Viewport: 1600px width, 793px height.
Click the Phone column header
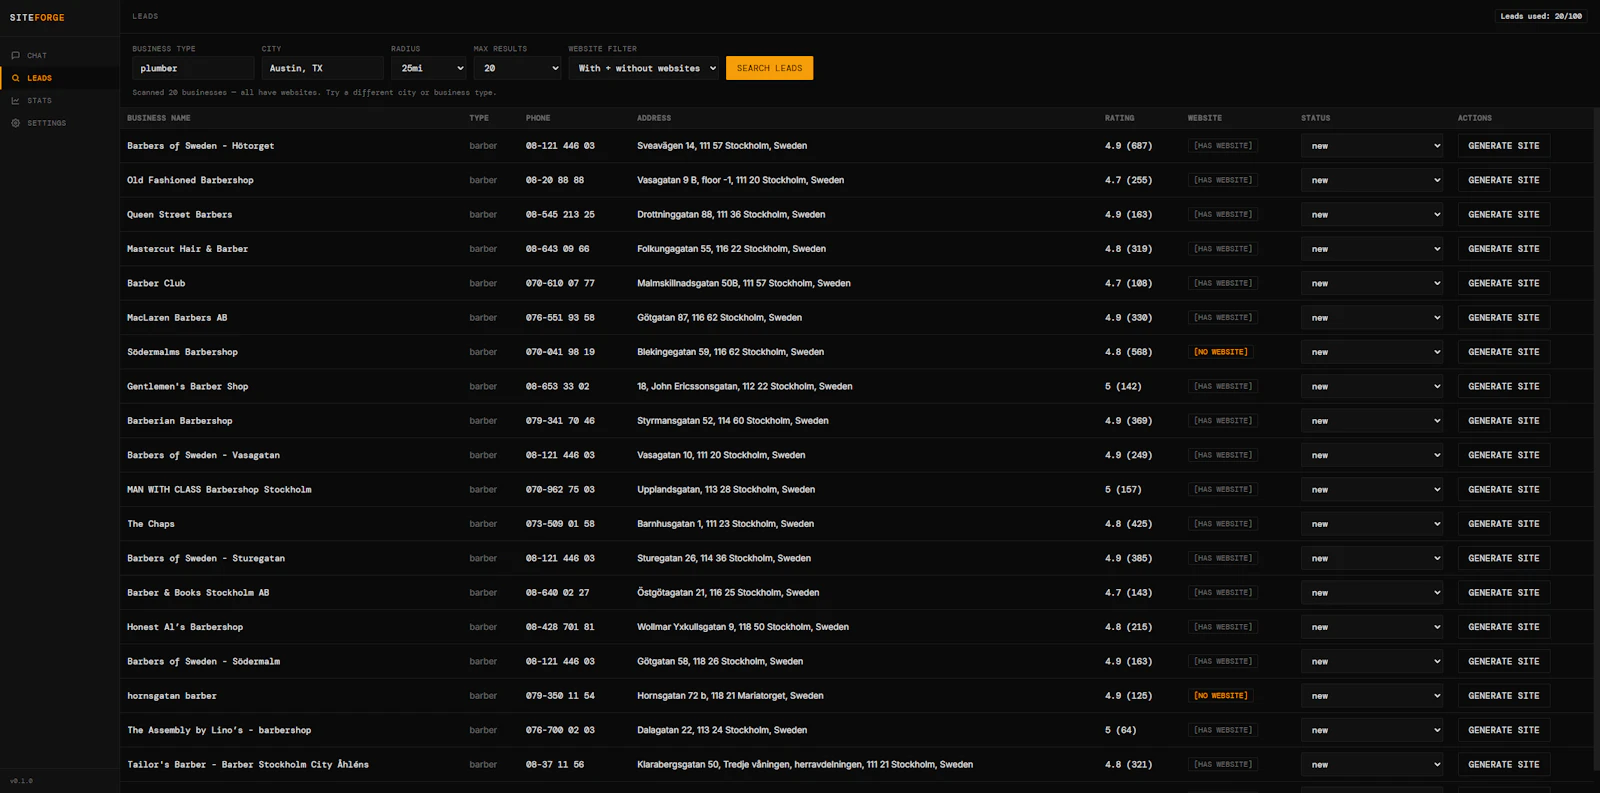538,118
